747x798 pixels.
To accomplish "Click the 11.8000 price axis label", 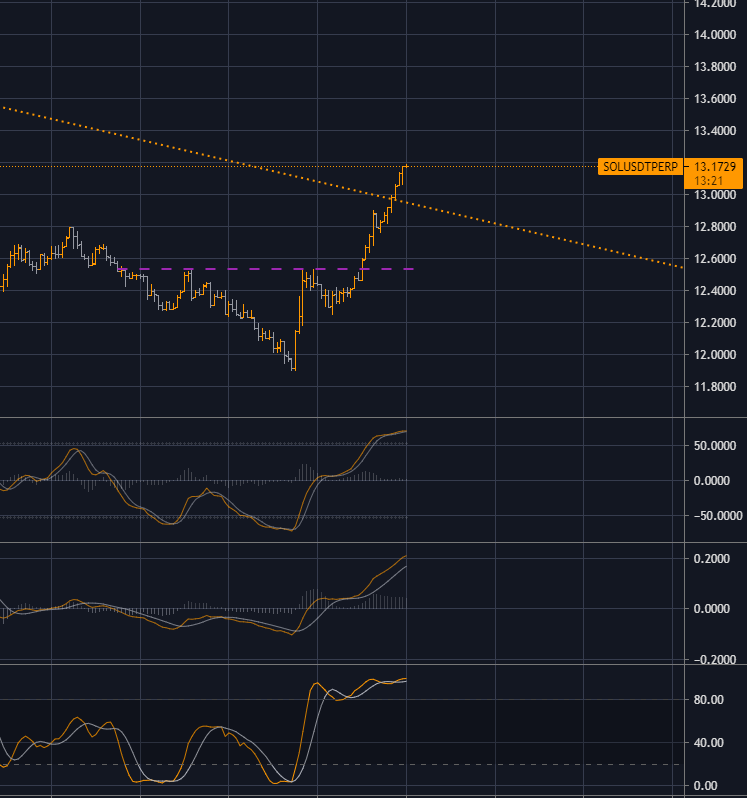I will point(715,387).
